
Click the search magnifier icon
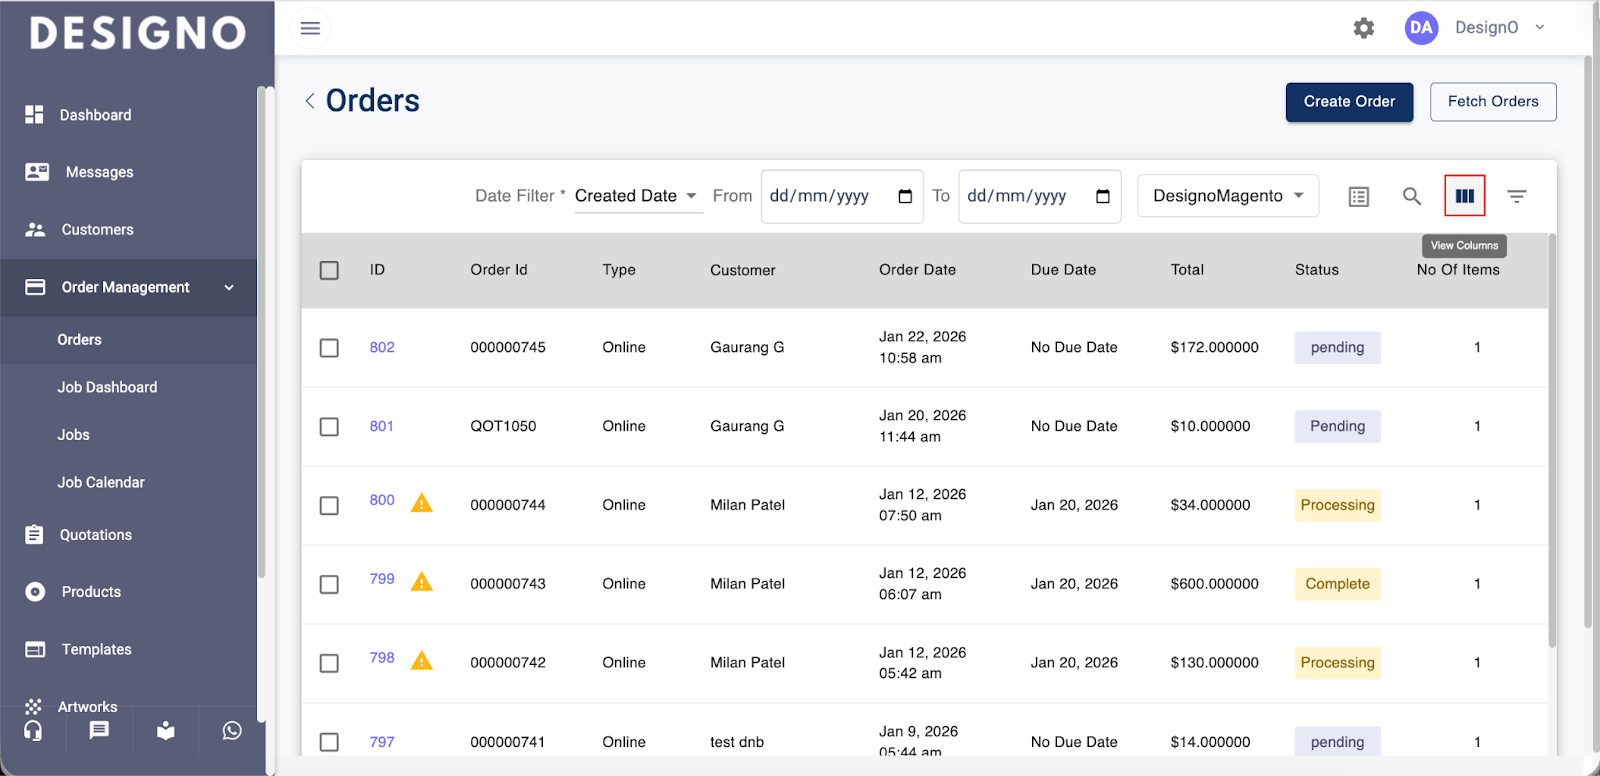1411,196
